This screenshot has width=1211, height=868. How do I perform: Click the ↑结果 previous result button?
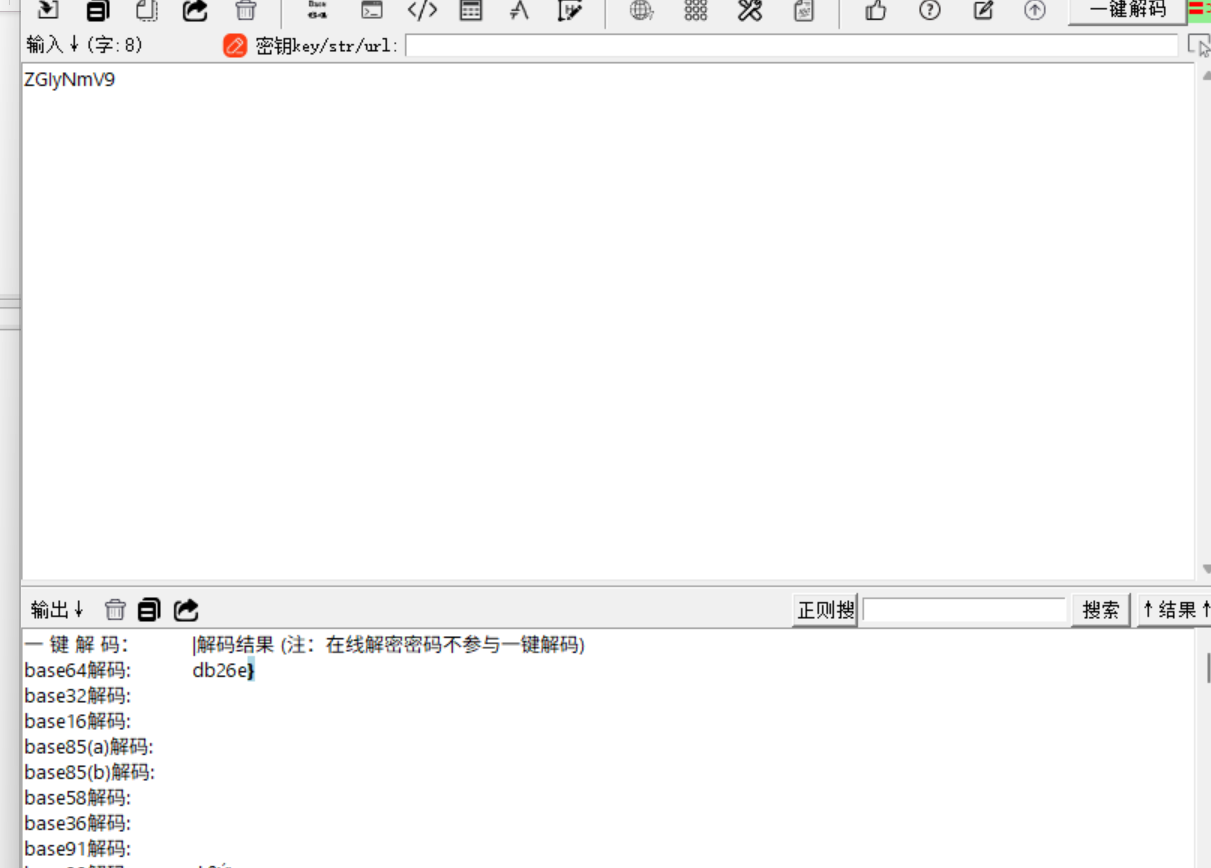1174,610
